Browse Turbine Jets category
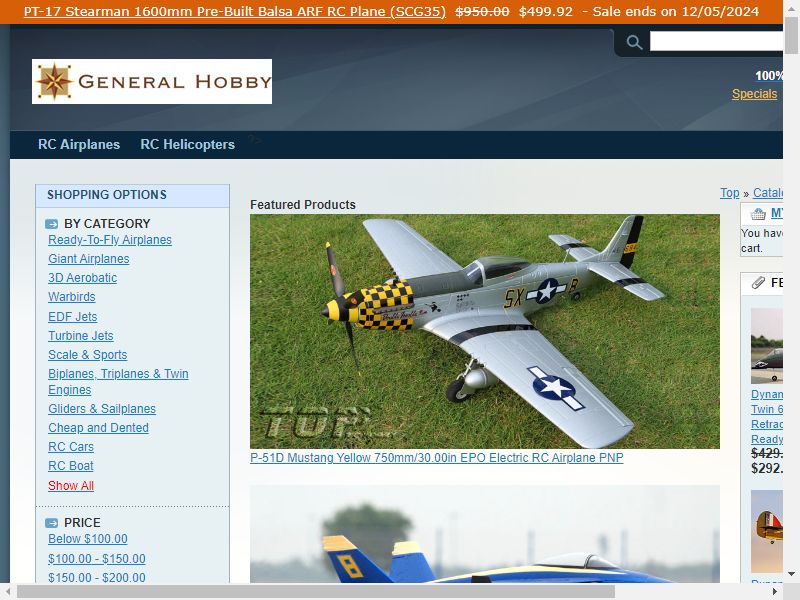 (x=81, y=336)
